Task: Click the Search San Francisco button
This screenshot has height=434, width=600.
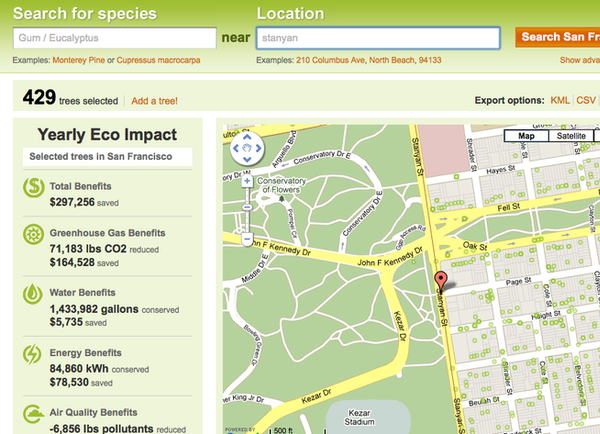Action: 558,37
